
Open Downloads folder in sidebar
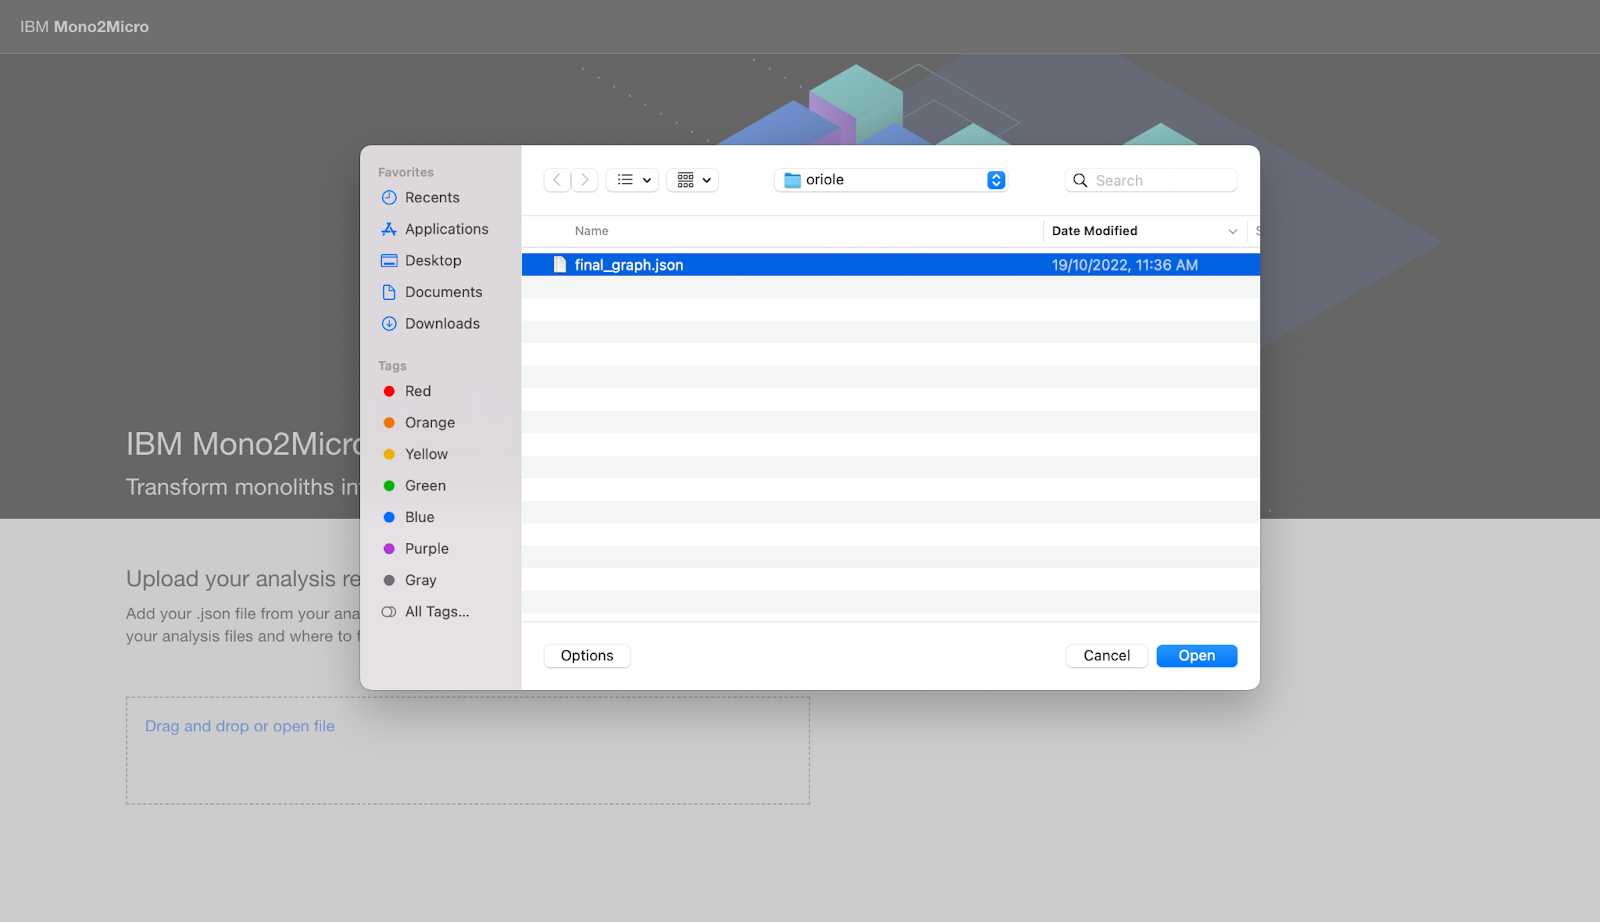coord(442,324)
